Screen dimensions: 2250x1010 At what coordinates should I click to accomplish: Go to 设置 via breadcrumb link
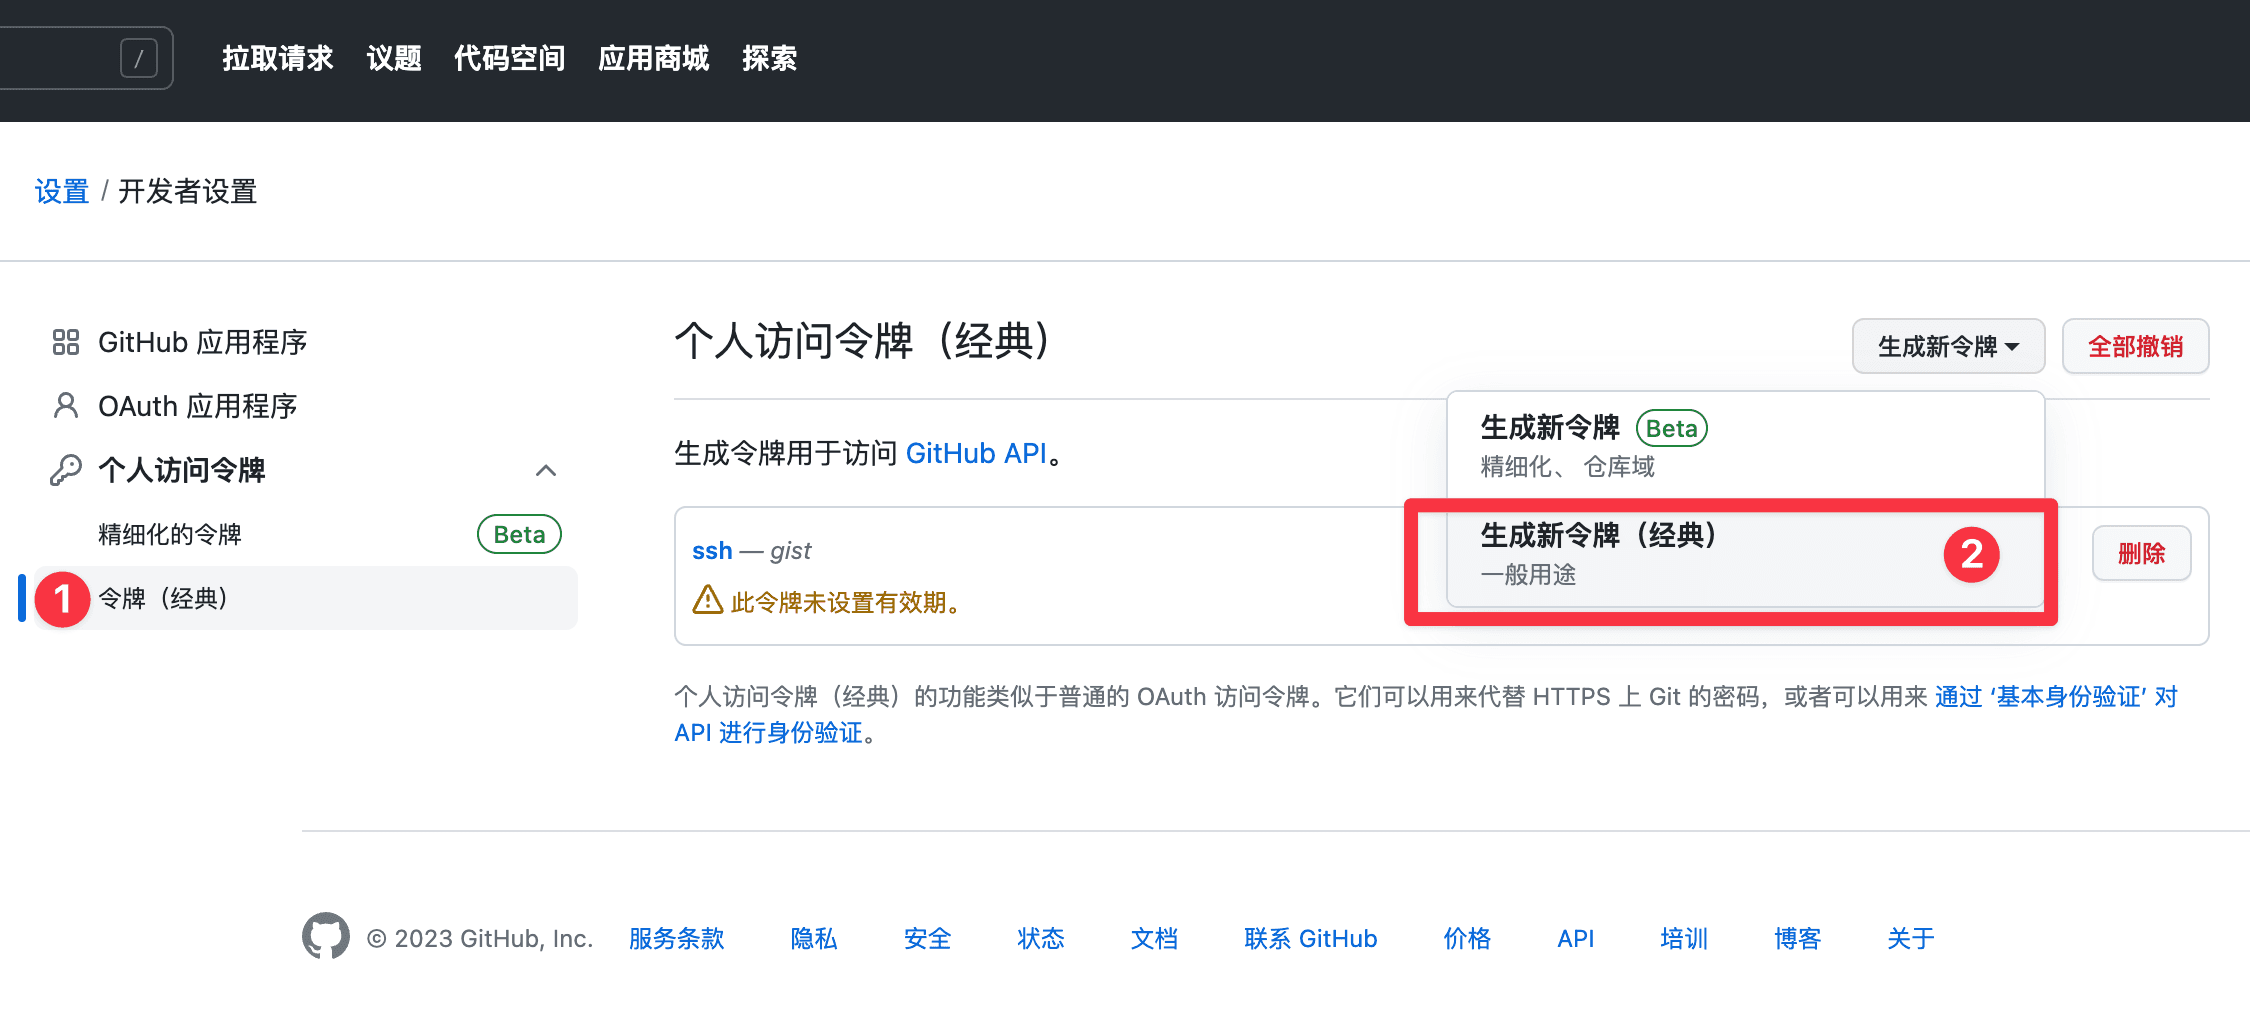62,192
